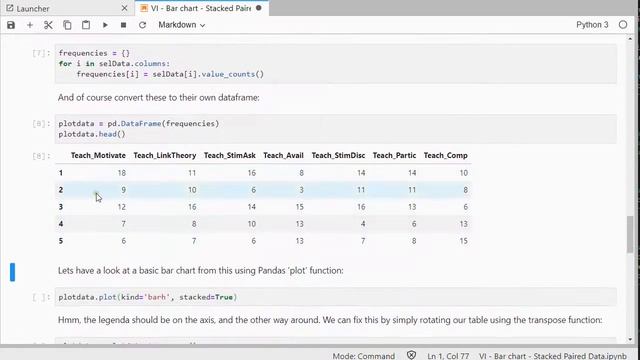The height and width of the screenshot is (360, 640).
Task: Click the Teach_Motivate column header
Action: 98,156
